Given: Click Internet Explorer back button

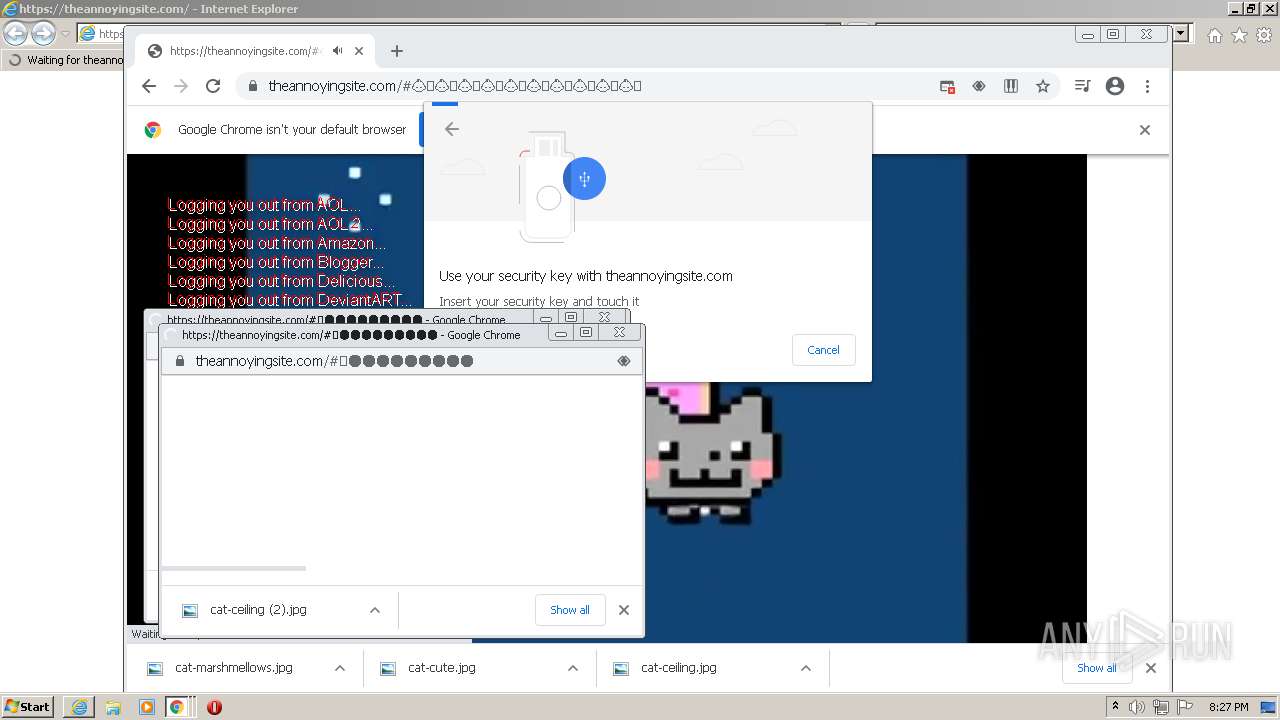Looking at the screenshot, I should [16, 33].
